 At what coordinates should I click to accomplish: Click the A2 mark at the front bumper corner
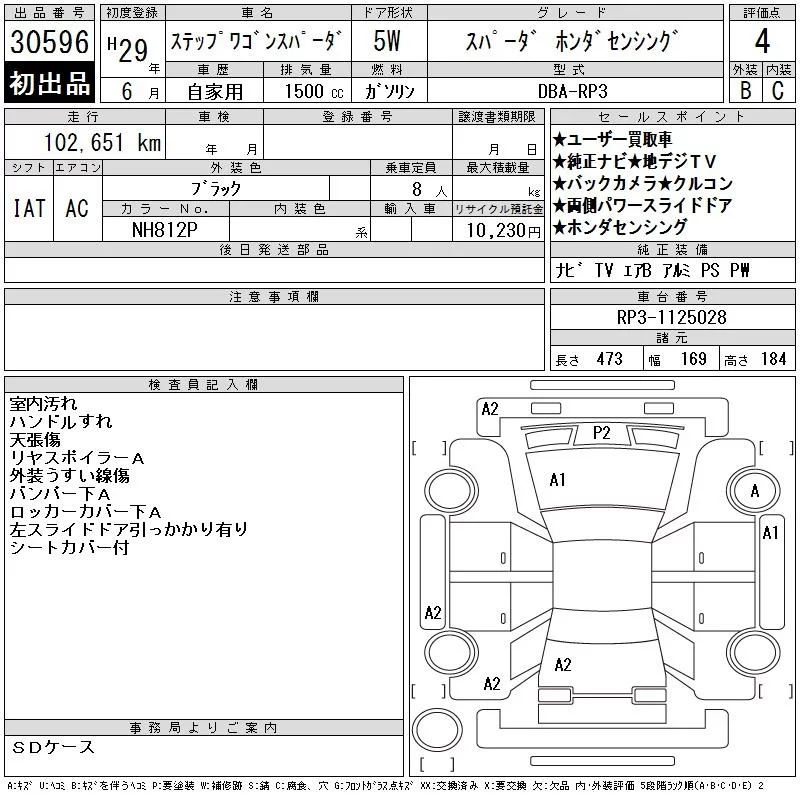coord(490,409)
